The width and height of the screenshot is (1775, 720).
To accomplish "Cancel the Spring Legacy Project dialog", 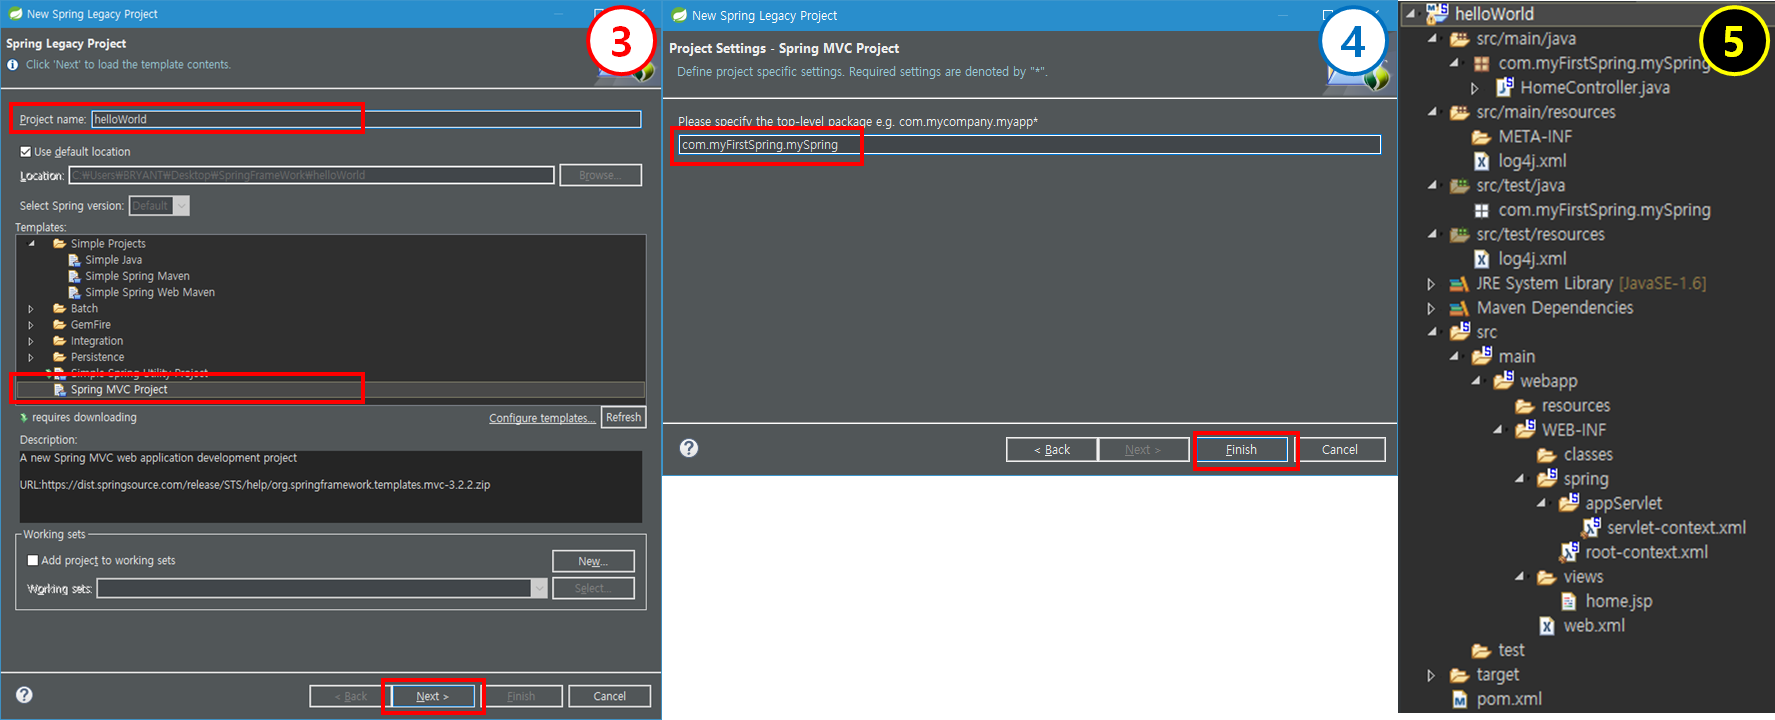I will click(610, 696).
